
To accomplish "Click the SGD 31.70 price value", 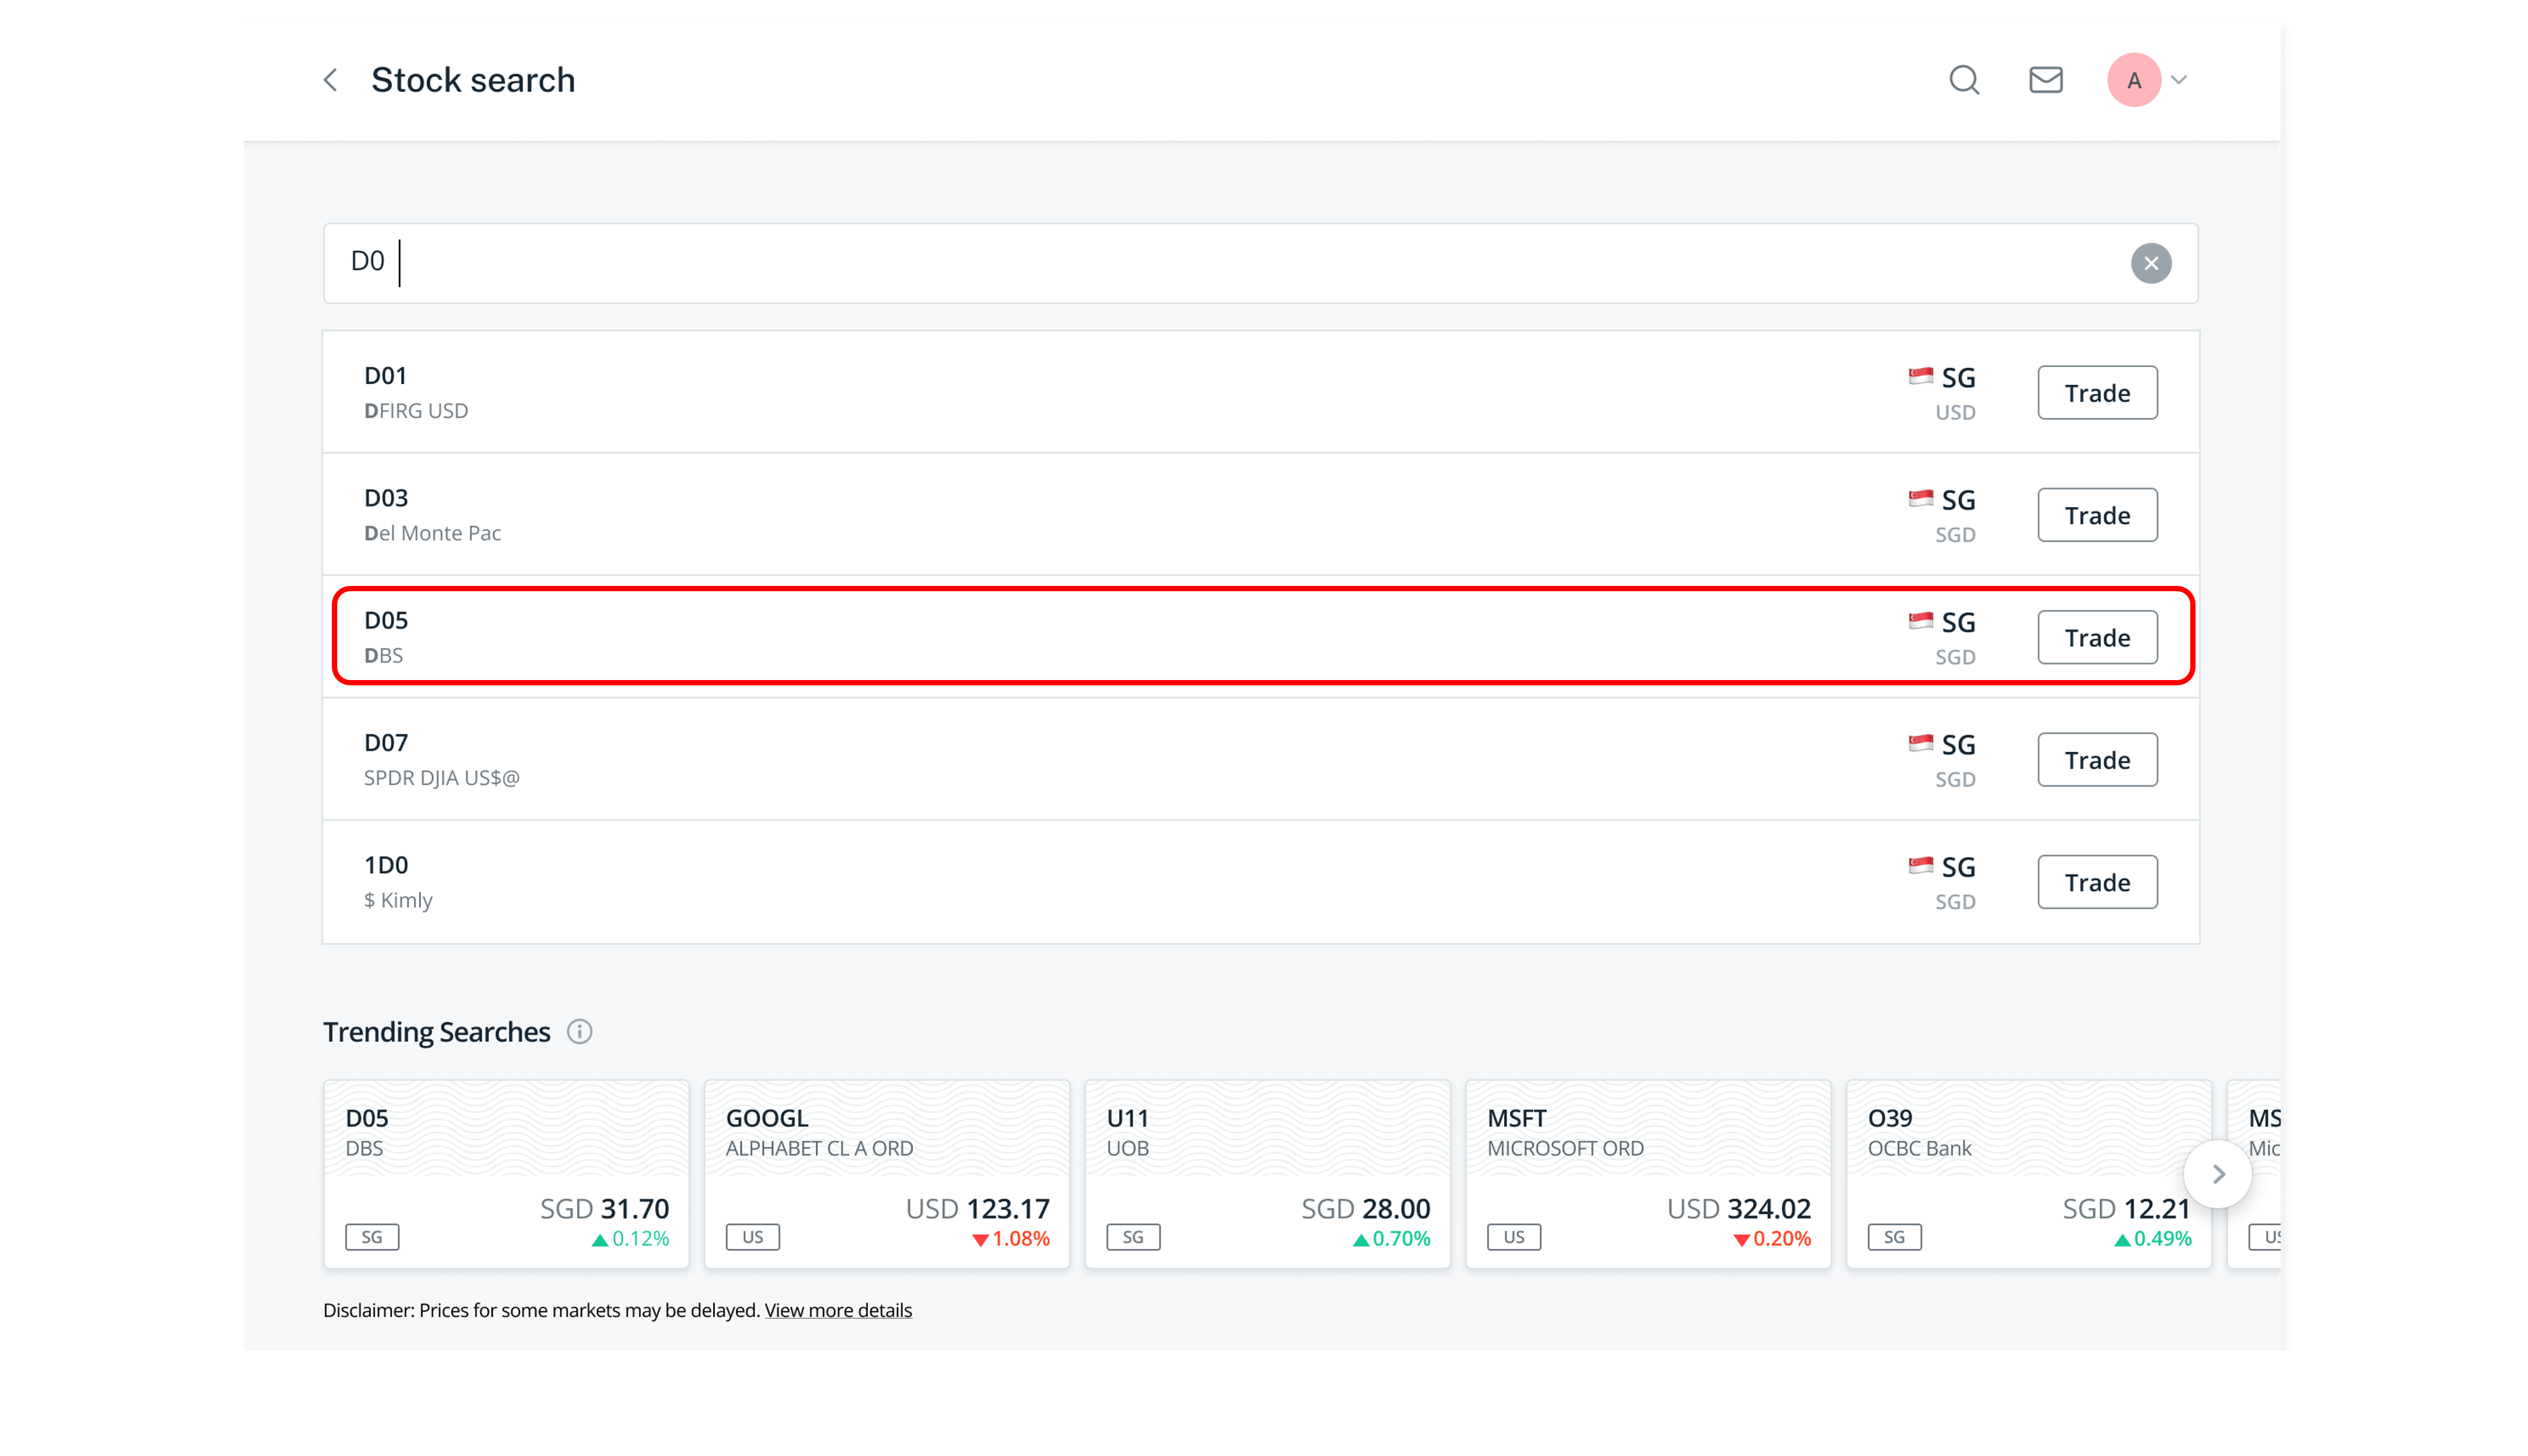I will 605,1209.
